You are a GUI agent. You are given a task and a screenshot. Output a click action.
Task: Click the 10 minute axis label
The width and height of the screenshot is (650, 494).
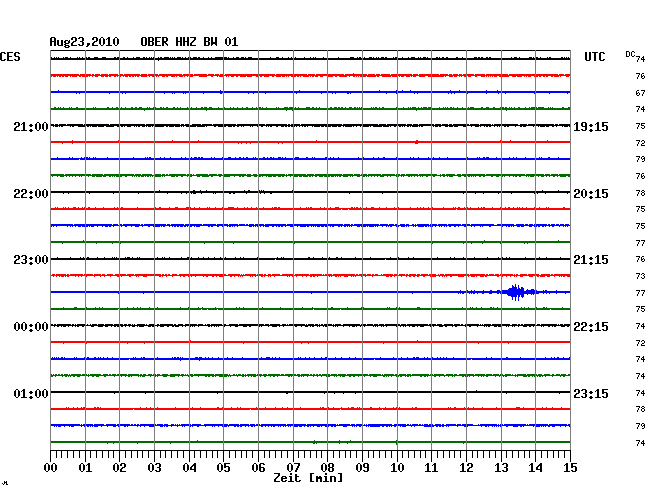(397, 467)
